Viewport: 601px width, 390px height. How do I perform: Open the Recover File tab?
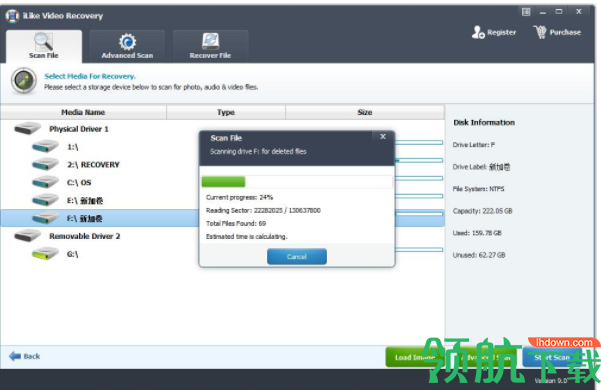click(x=210, y=46)
